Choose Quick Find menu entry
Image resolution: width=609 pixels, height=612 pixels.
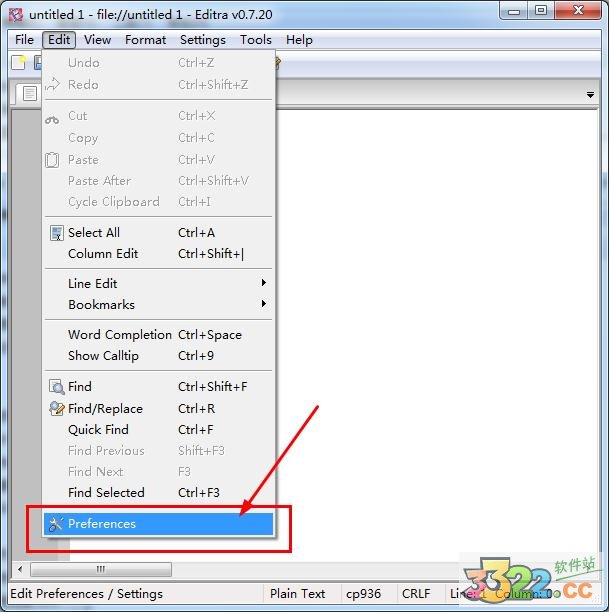click(x=158, y=430)
